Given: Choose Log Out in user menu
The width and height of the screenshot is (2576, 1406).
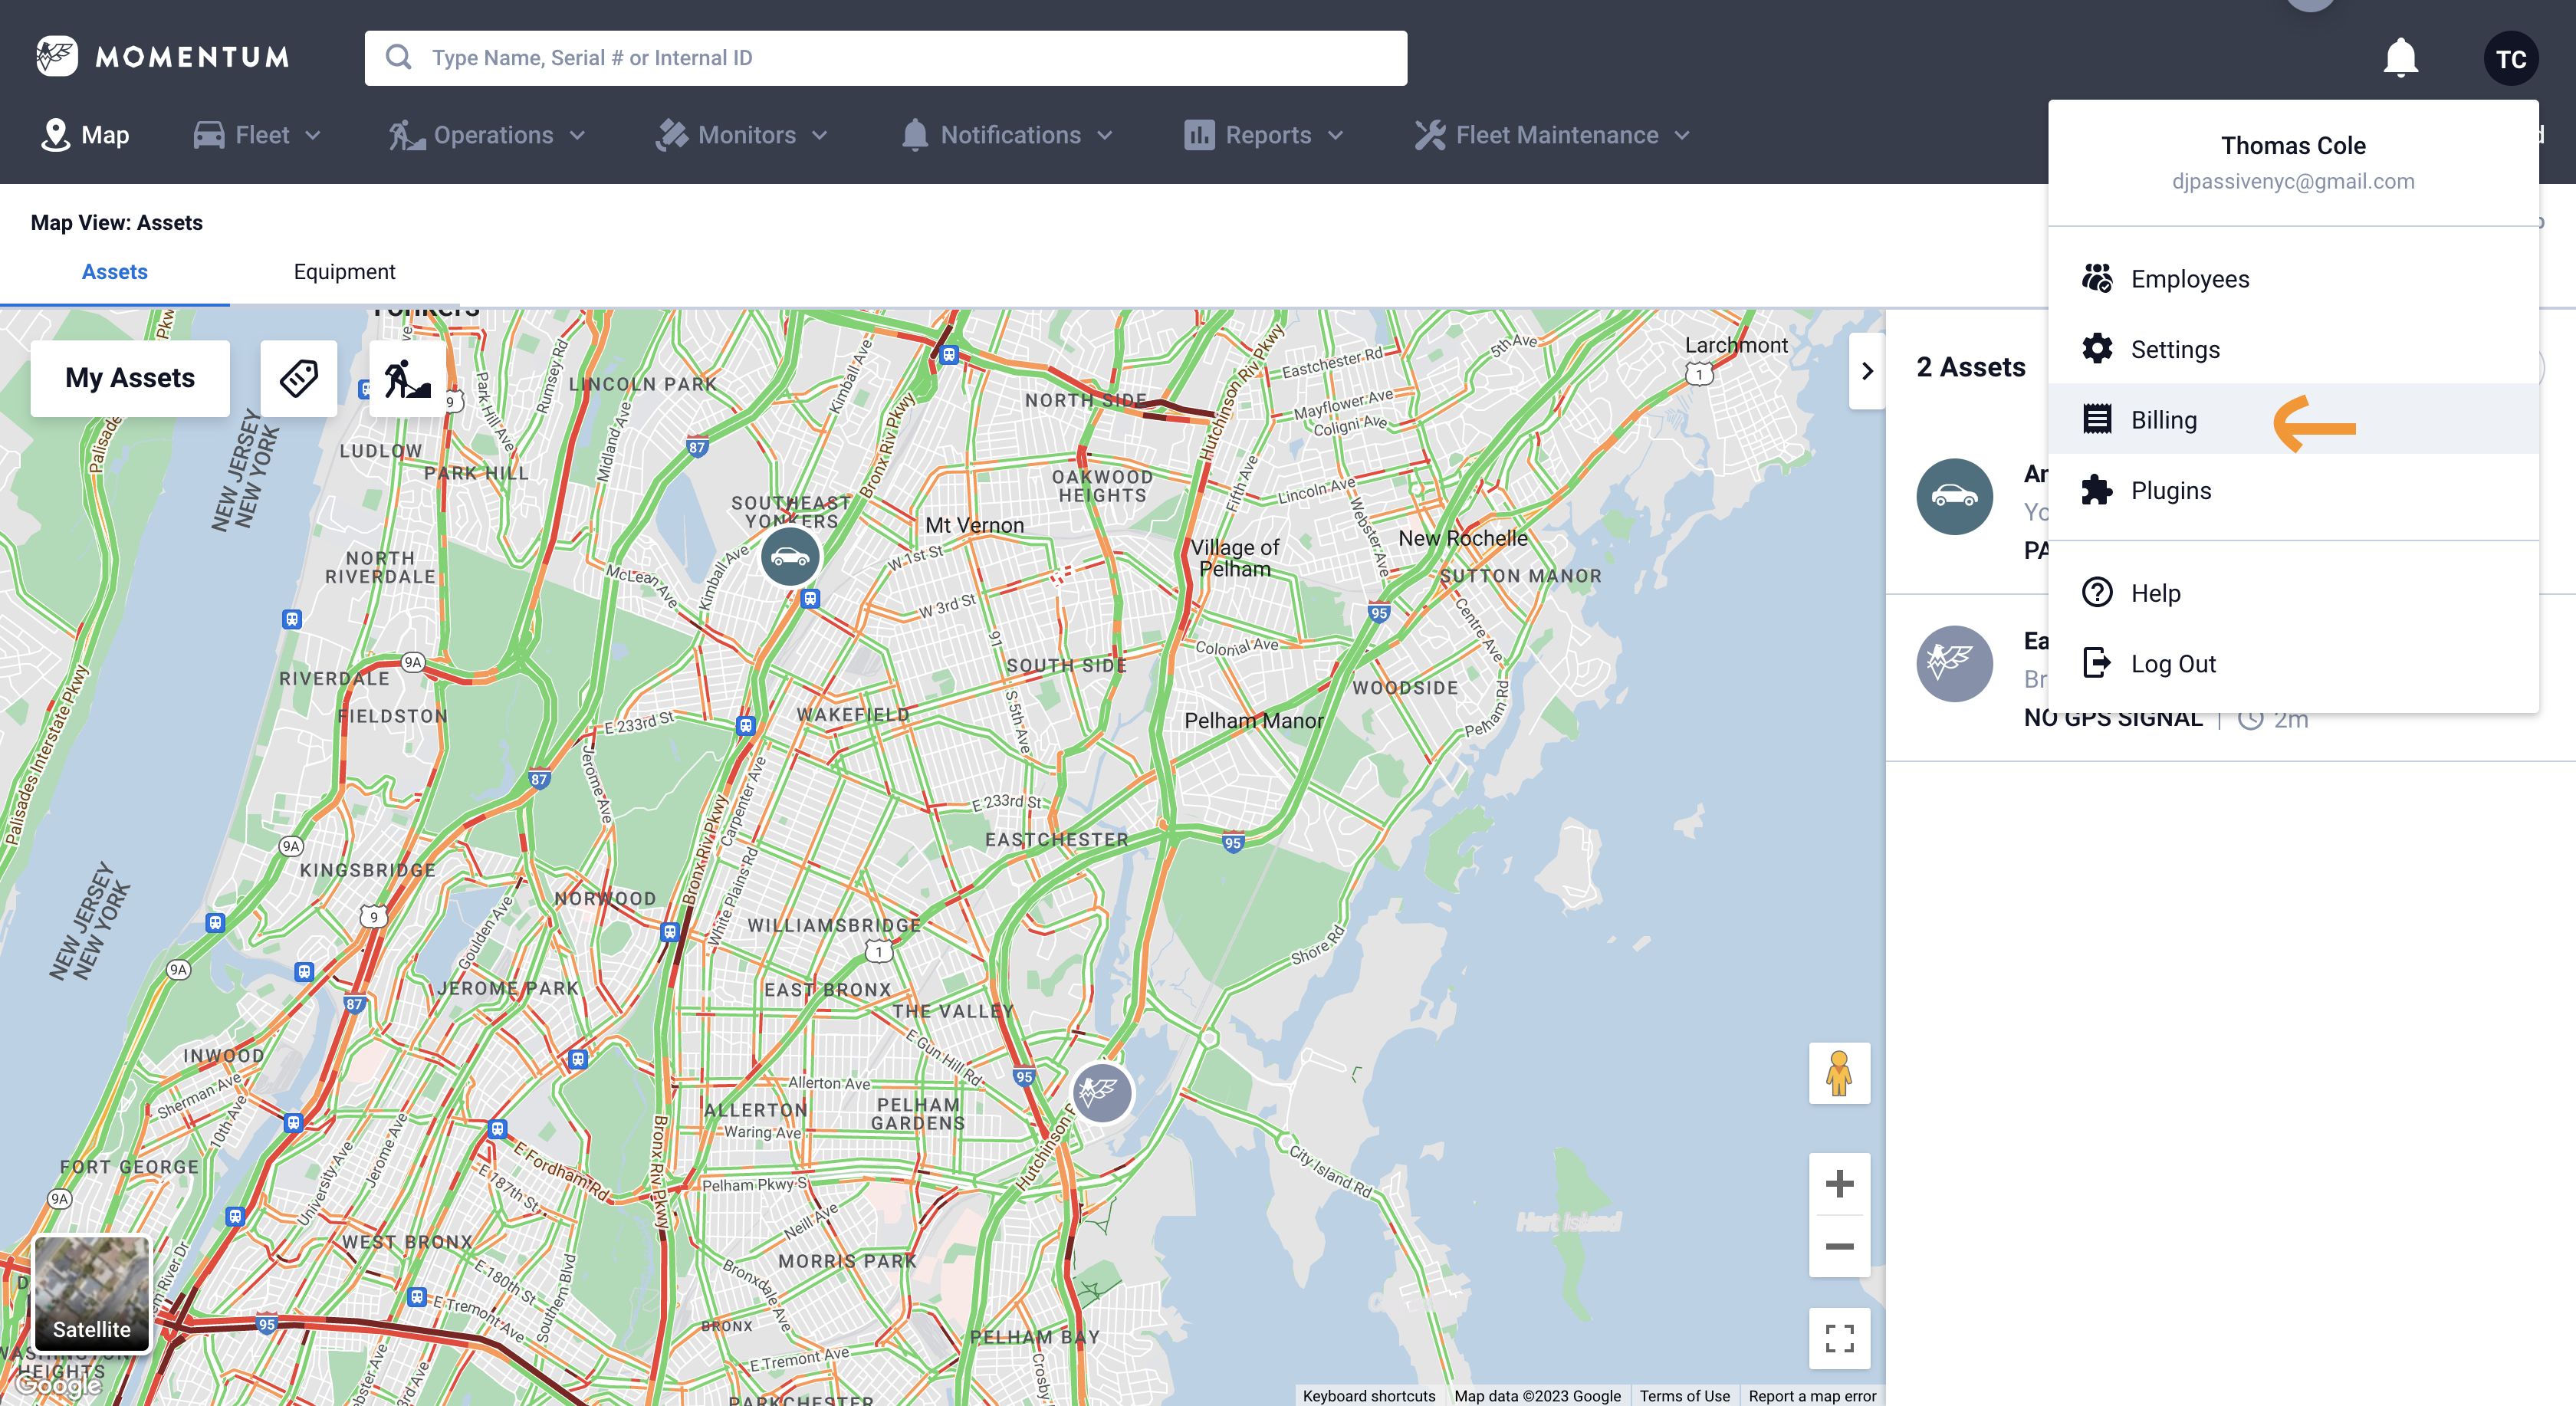Looking at the screenshot, I should click(2172, 664).
